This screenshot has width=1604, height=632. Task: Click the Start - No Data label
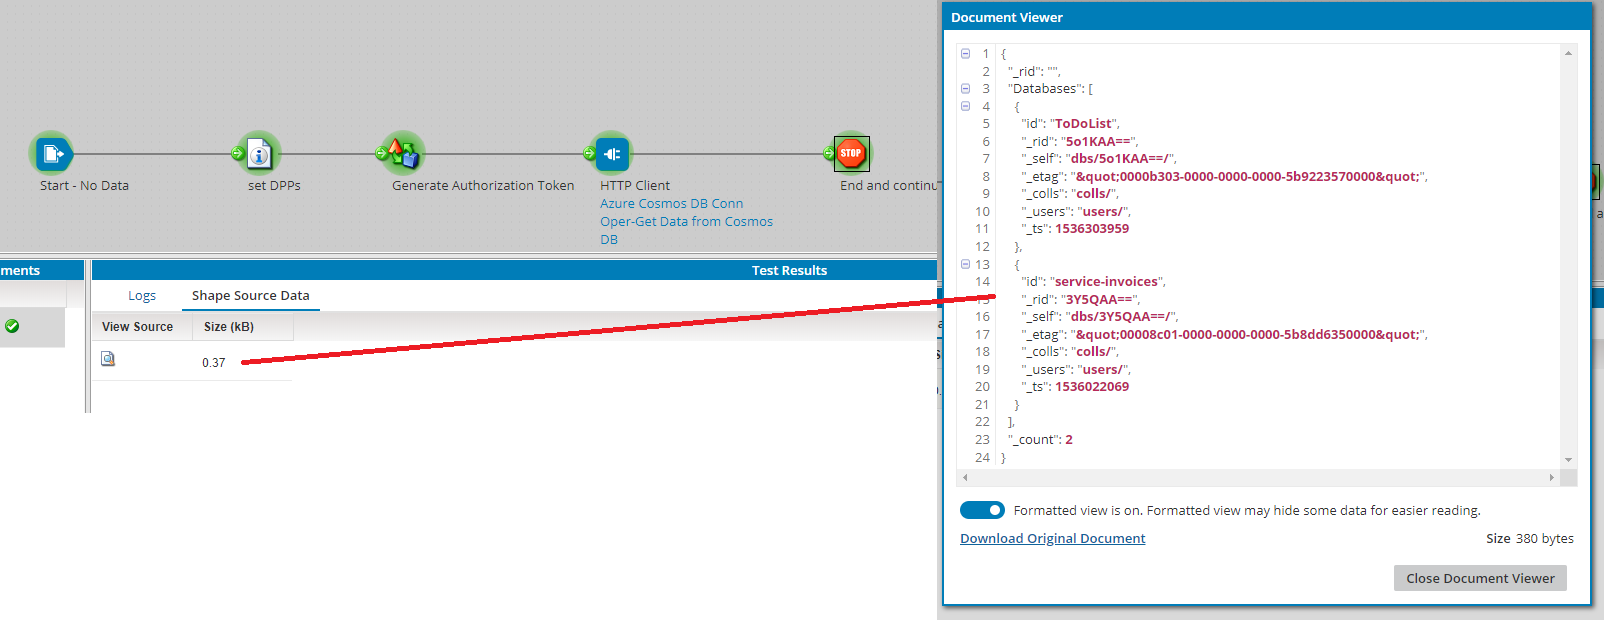84,186
